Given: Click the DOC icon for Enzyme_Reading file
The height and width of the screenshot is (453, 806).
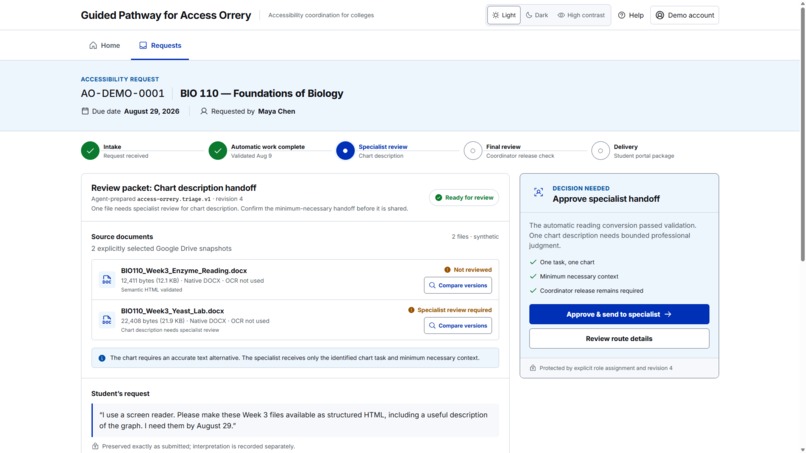Looking at the screenshot, I should click(106, 280).
